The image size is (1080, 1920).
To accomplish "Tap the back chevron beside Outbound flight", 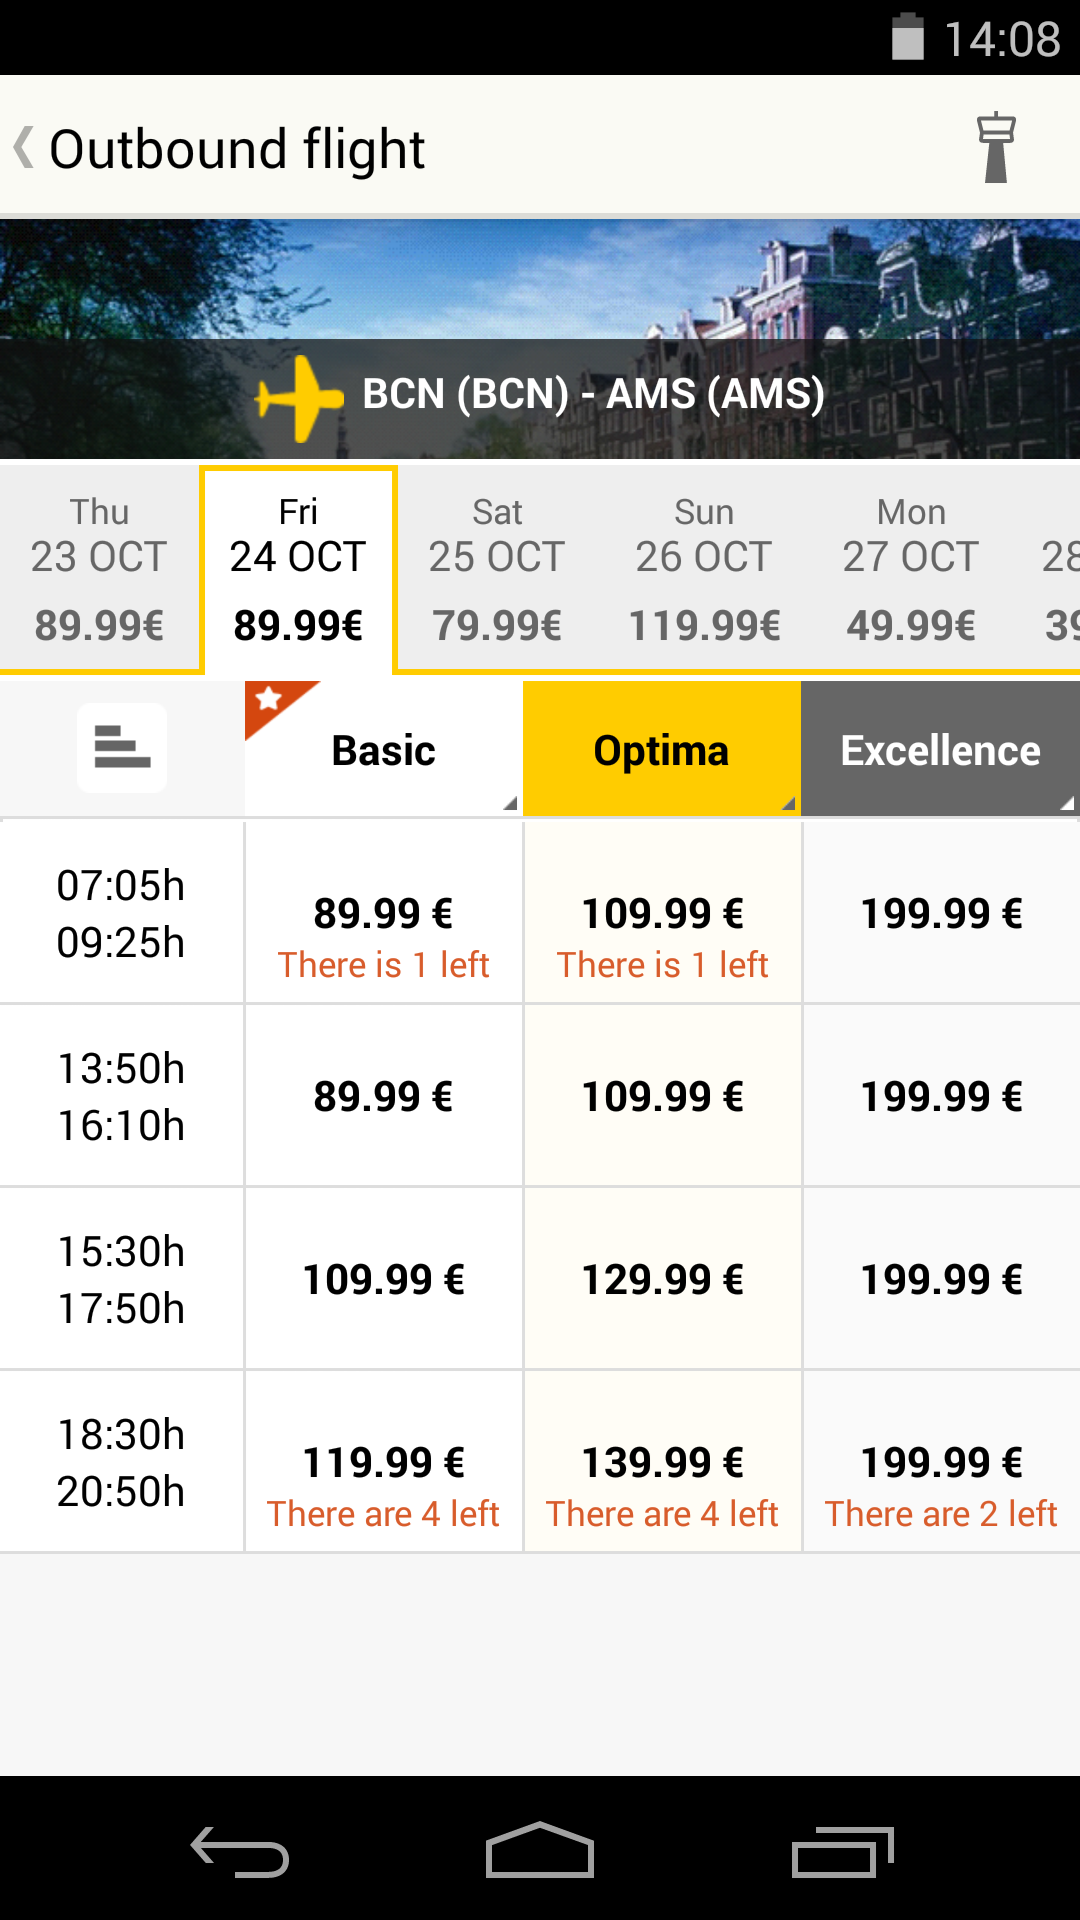I will tap(24, 148).
